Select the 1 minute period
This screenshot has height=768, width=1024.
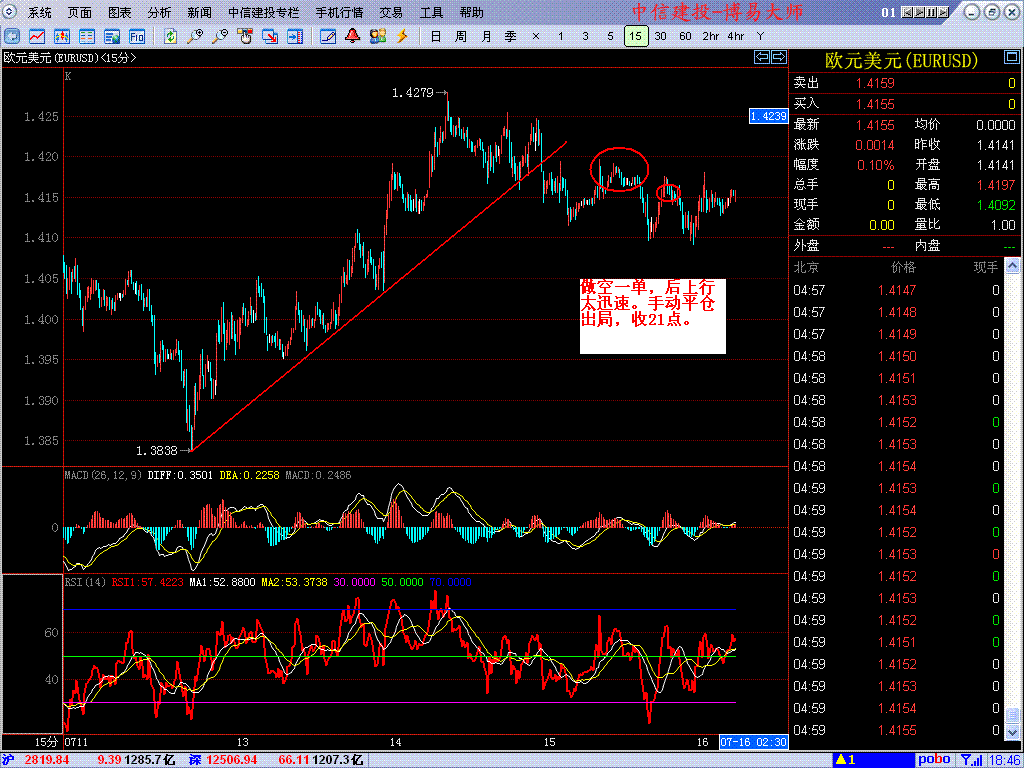click(x=560, y=36)
